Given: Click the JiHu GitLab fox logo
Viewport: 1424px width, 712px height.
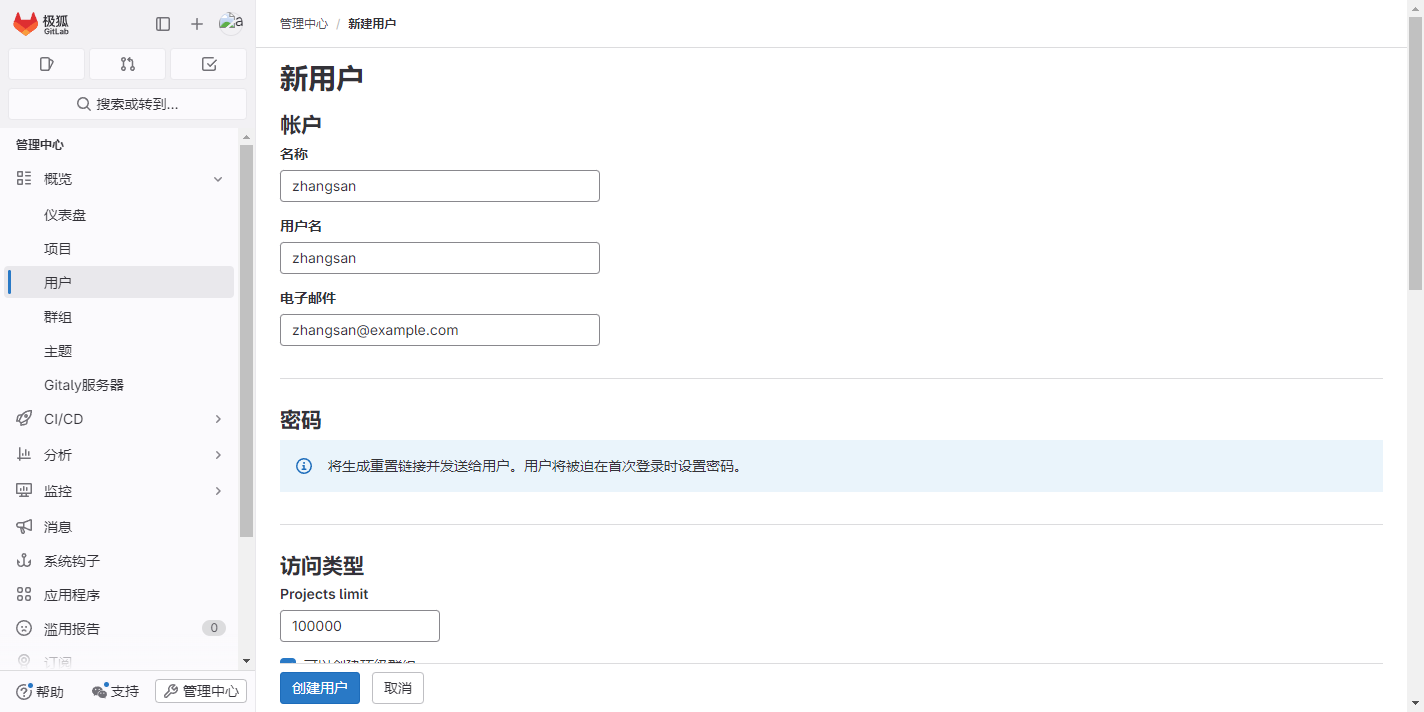Looking at the screenshot, I should 26,24.
